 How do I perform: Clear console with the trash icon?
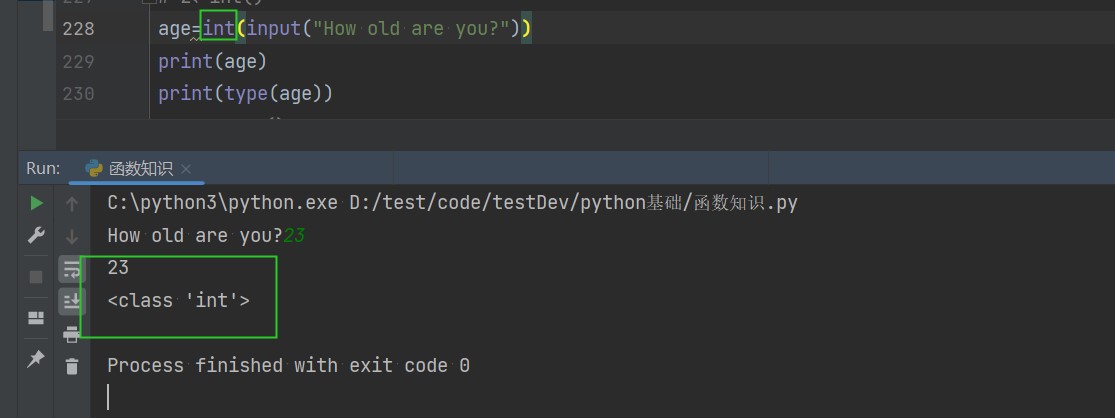click(72, 366)
